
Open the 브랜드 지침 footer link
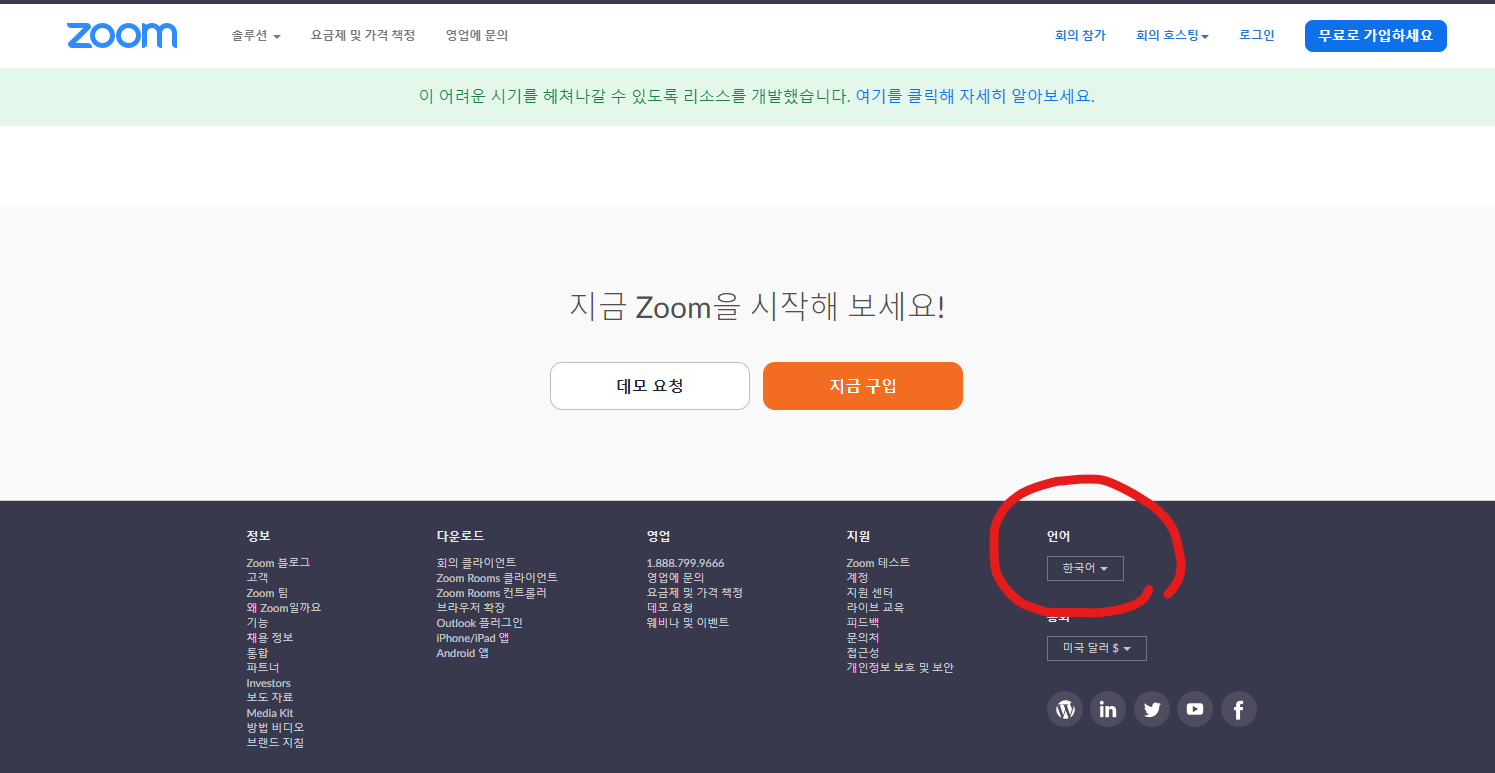coord(275,743)
